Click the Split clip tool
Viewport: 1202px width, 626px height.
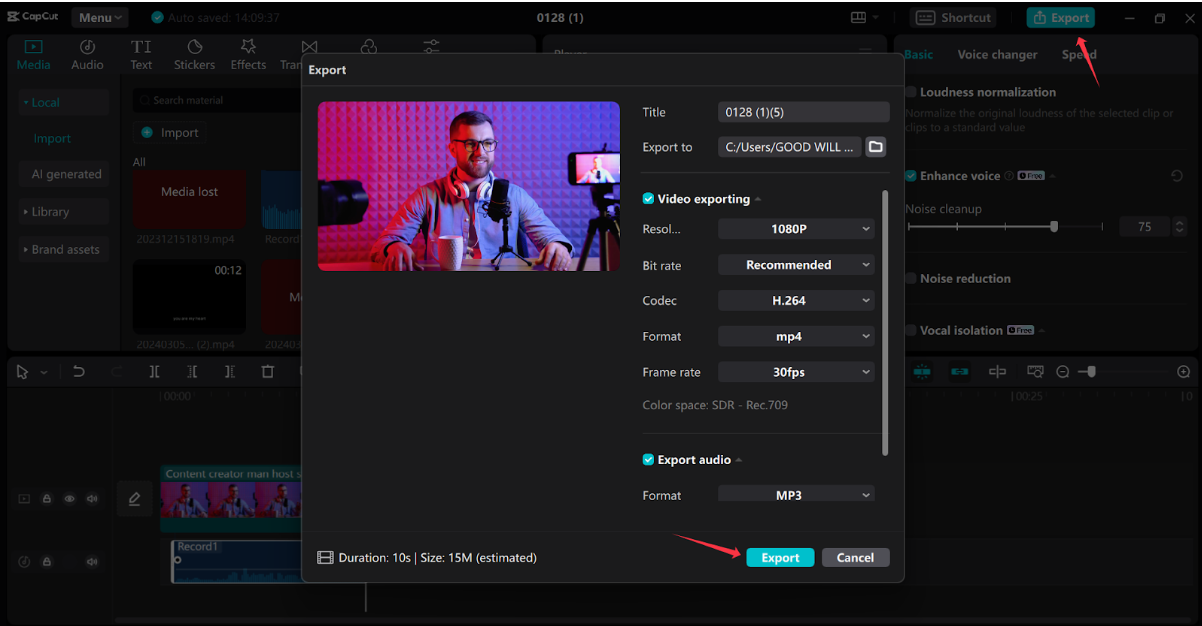click(x=154, y=372)
